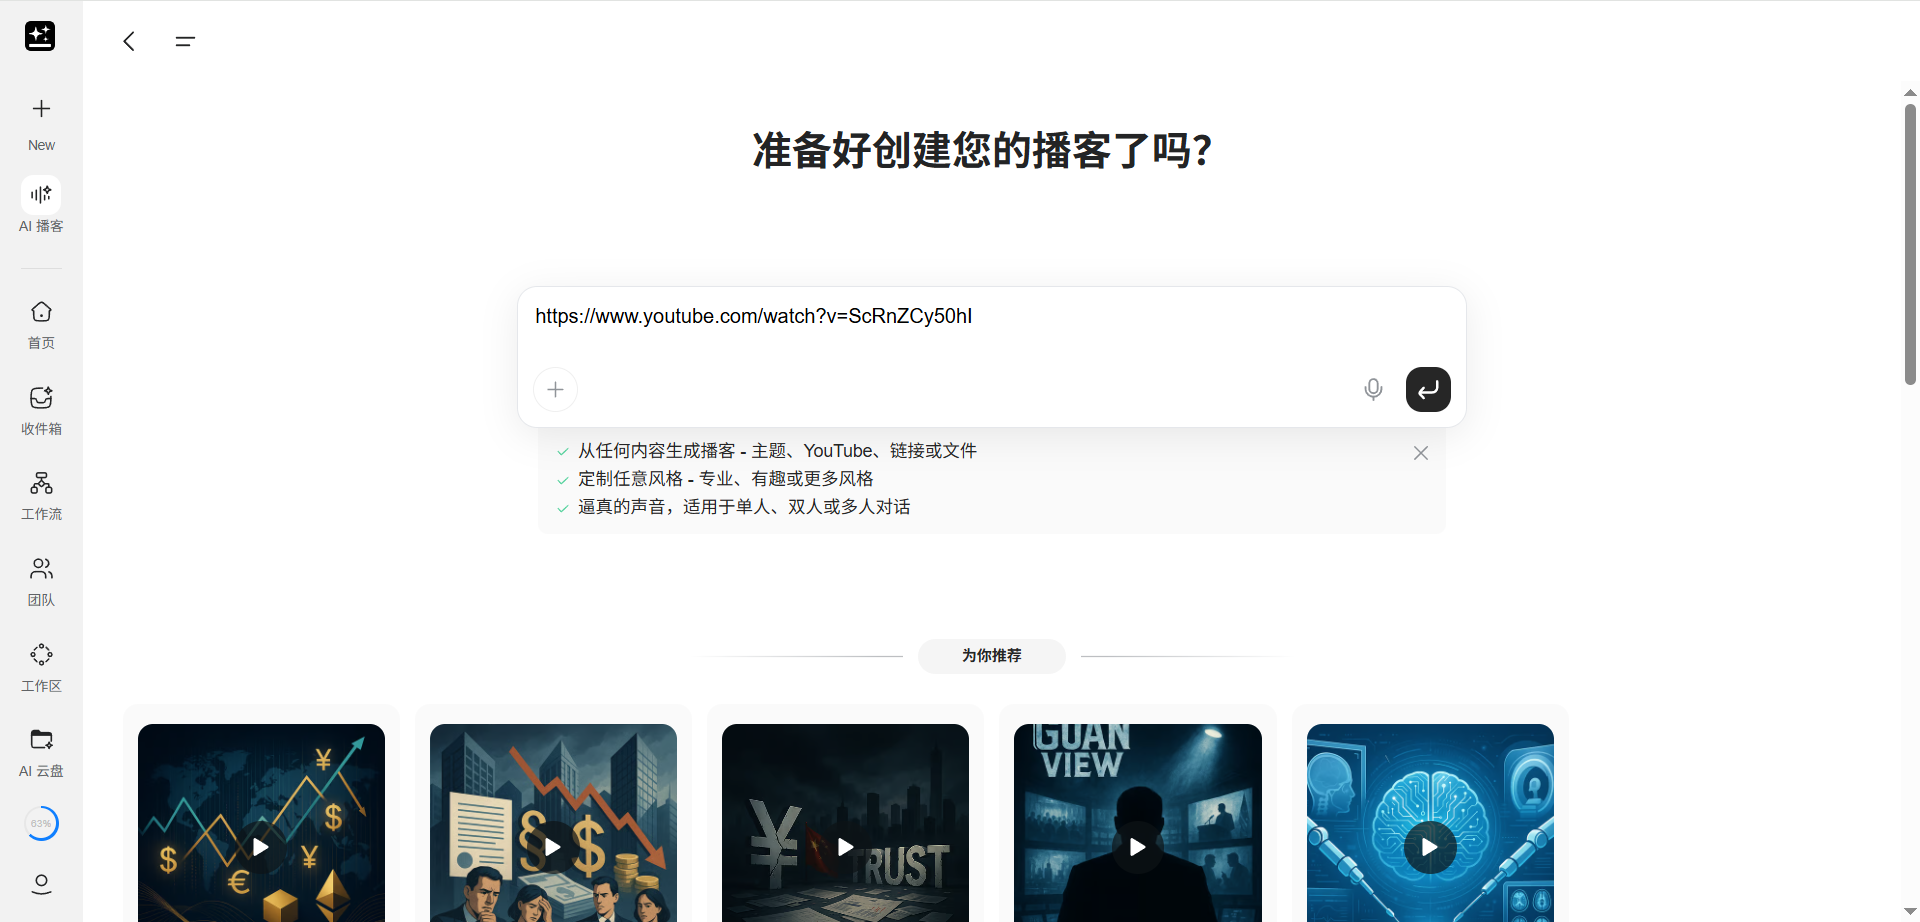The height and width of the screenshot is (922, 1920).
Task: Click the plus attachment button in input box
Action: 555,389
